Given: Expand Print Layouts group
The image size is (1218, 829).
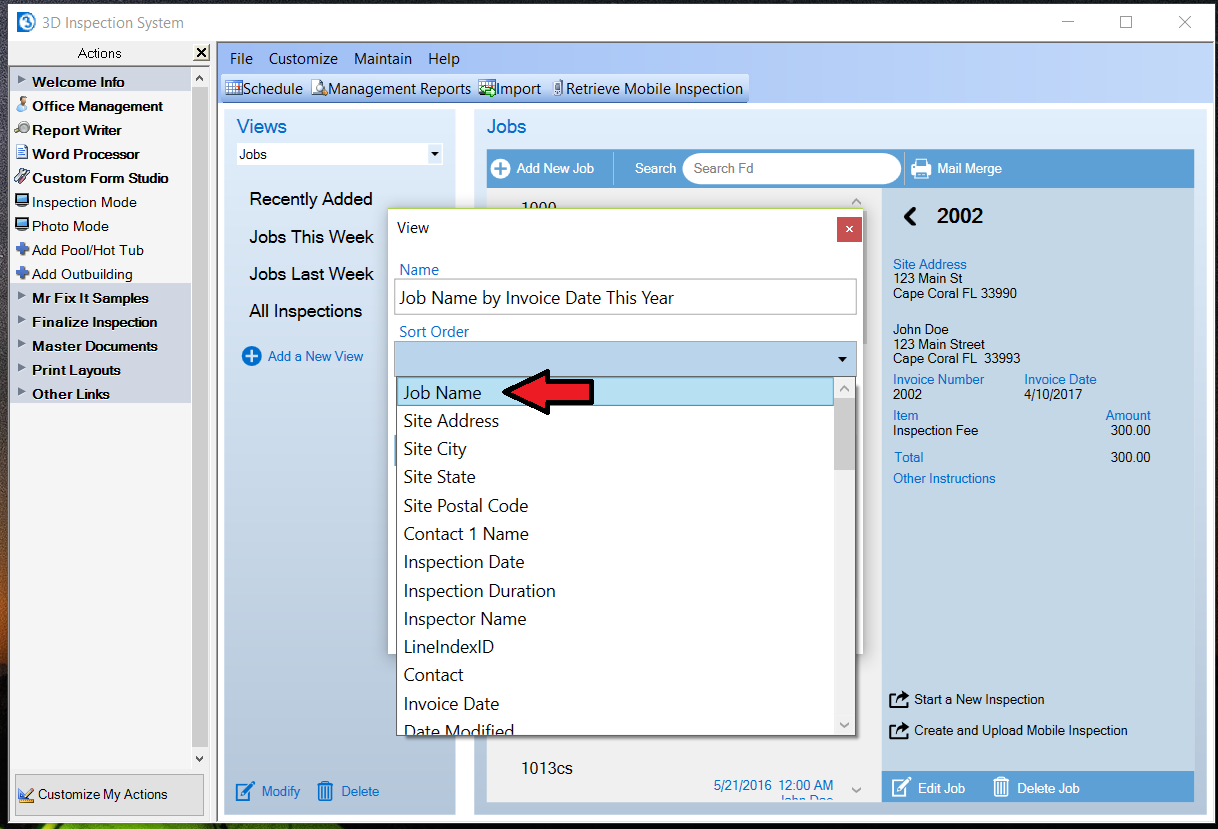Looking at the screenshot, I should click(22, 369).
